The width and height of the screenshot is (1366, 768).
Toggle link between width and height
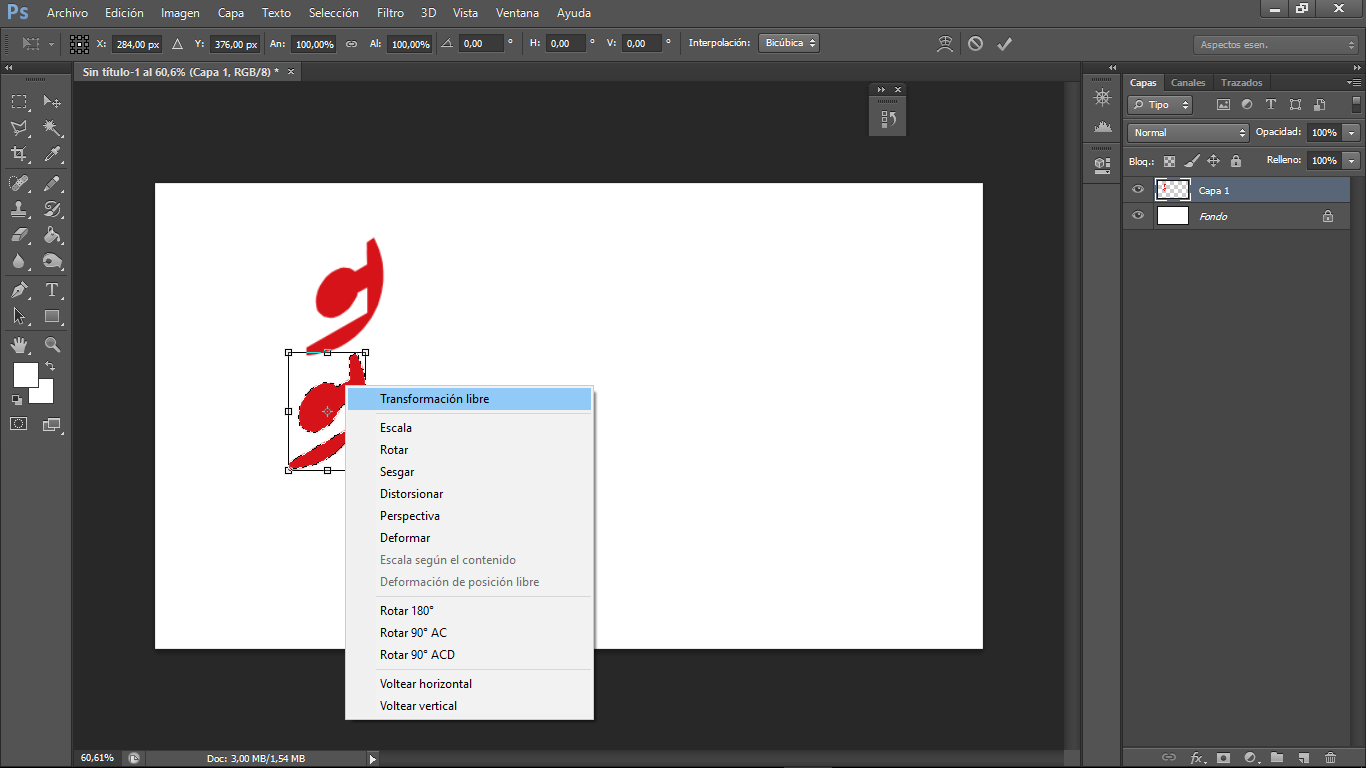tap(351, 44)
